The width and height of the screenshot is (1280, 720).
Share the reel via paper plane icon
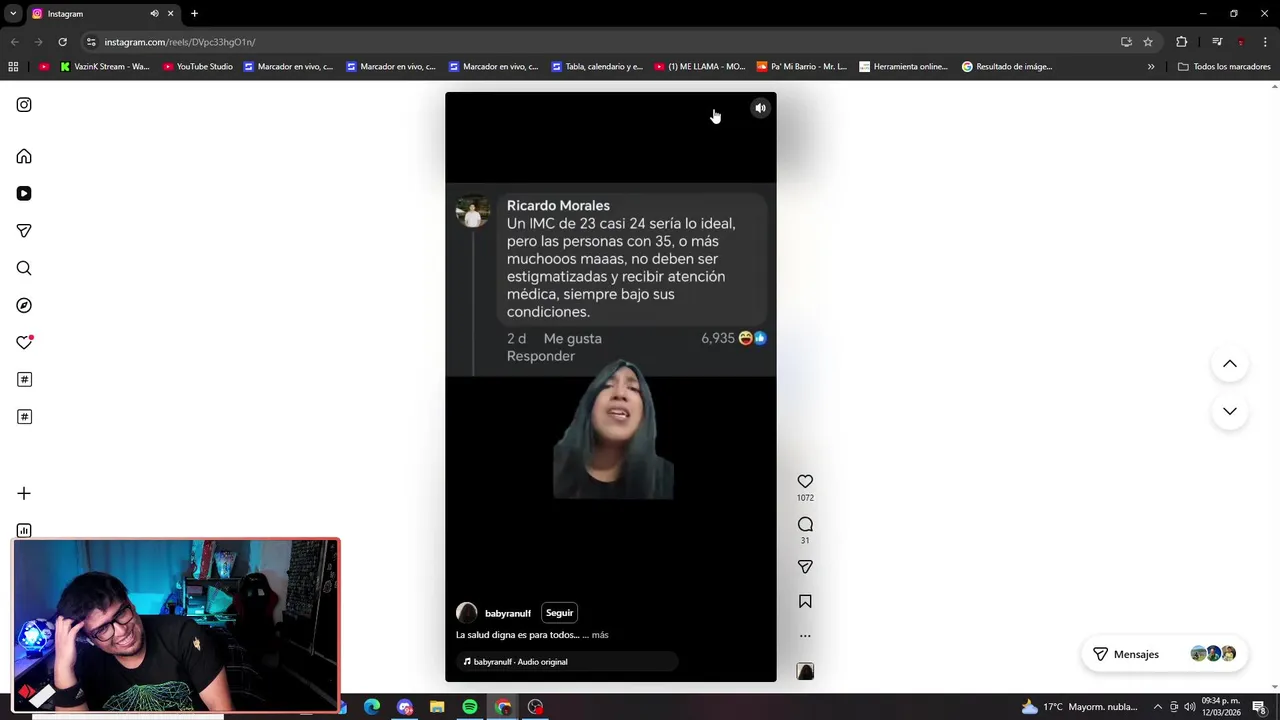click(x=805, y=567)
